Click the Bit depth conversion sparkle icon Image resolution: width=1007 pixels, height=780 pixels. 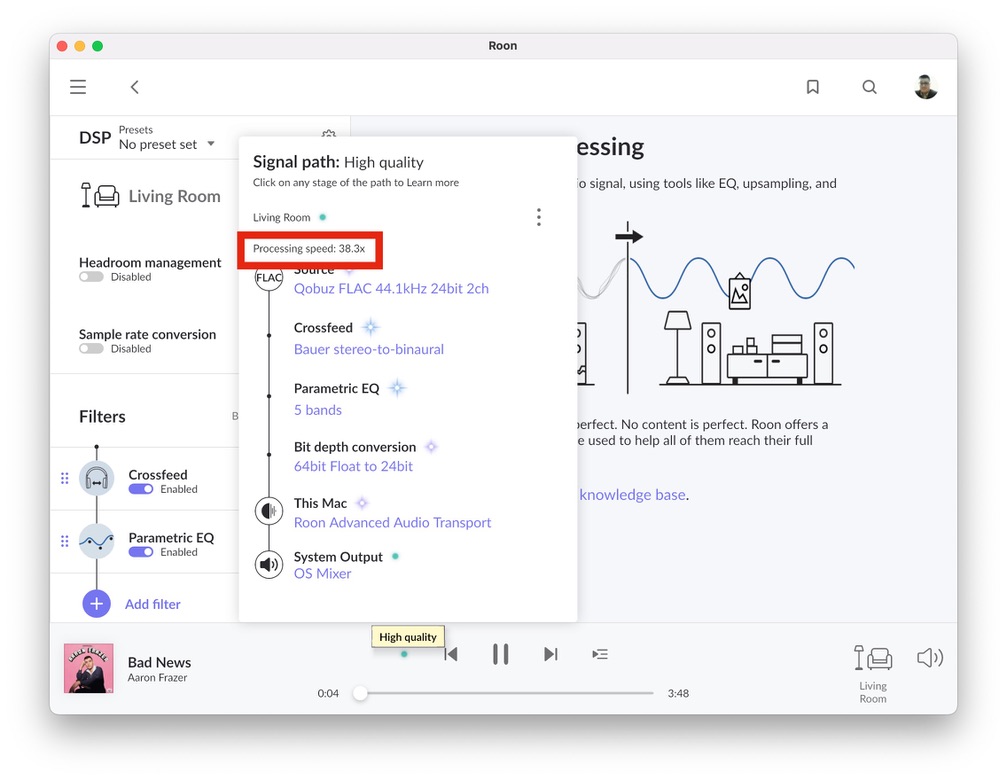(432, 447)
